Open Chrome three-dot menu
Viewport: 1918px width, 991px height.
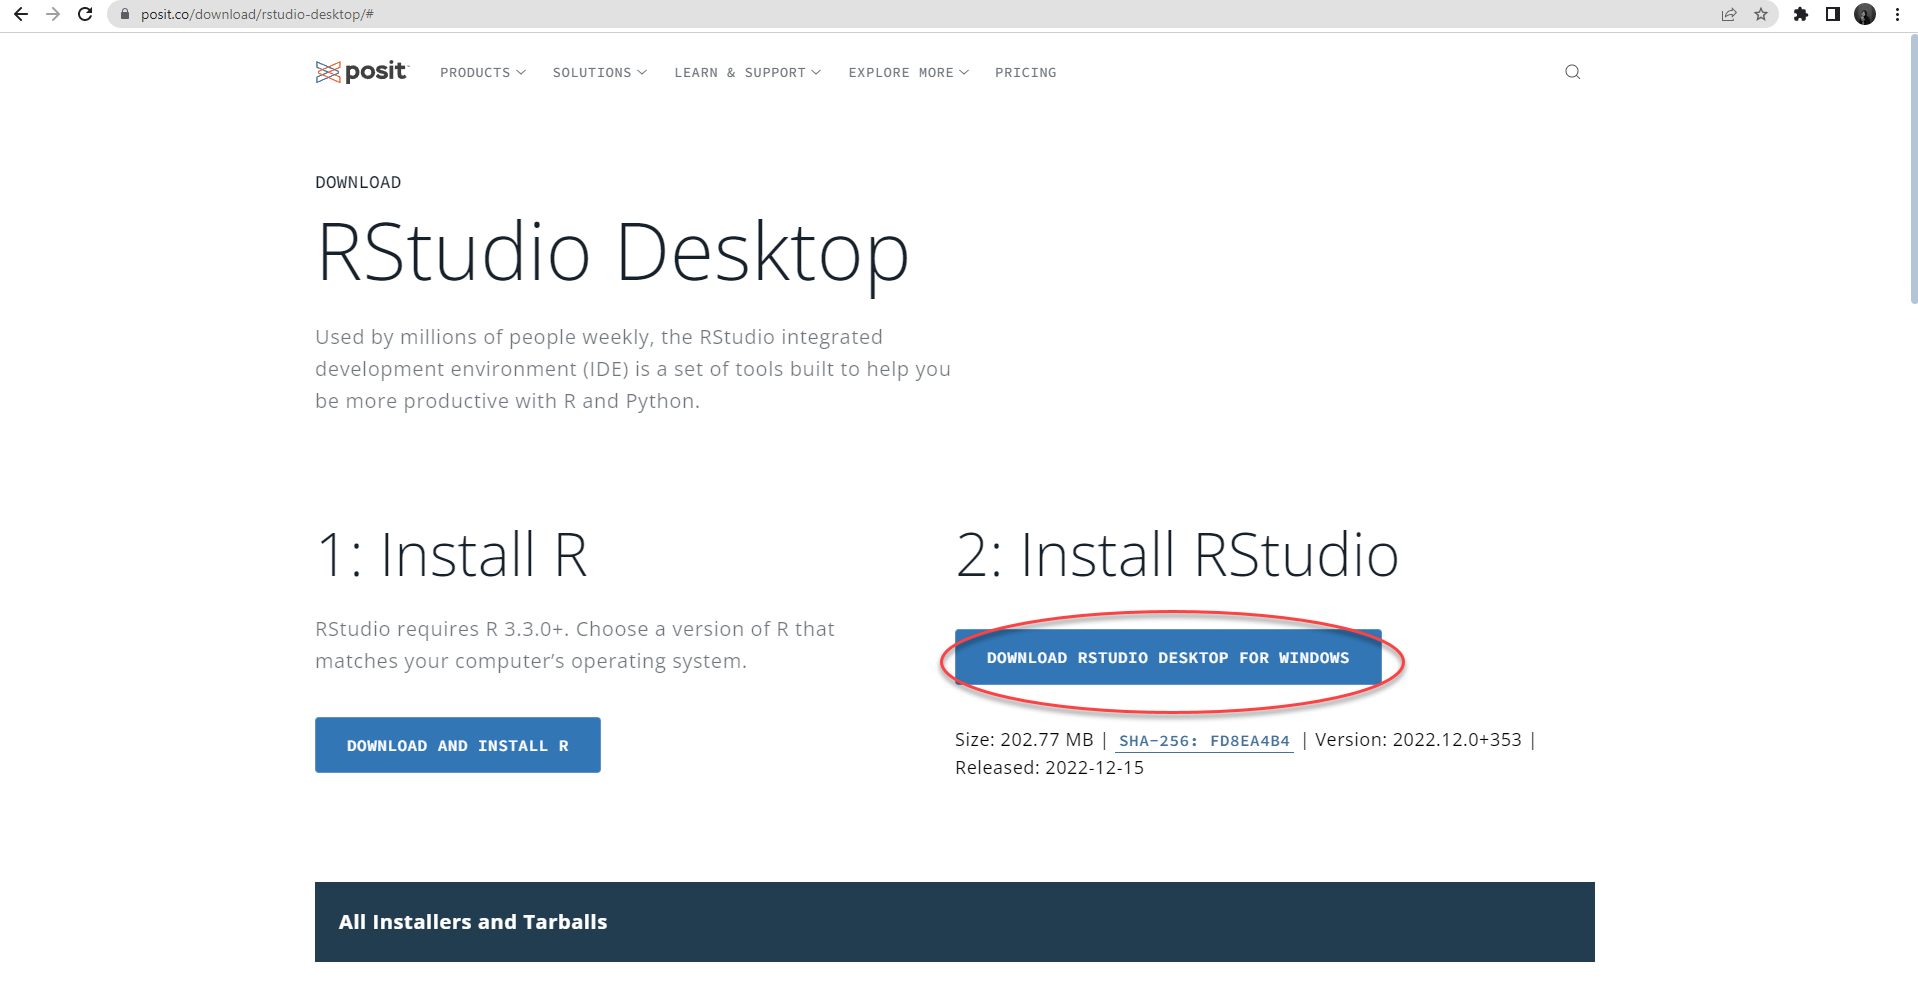point(1897,14)
